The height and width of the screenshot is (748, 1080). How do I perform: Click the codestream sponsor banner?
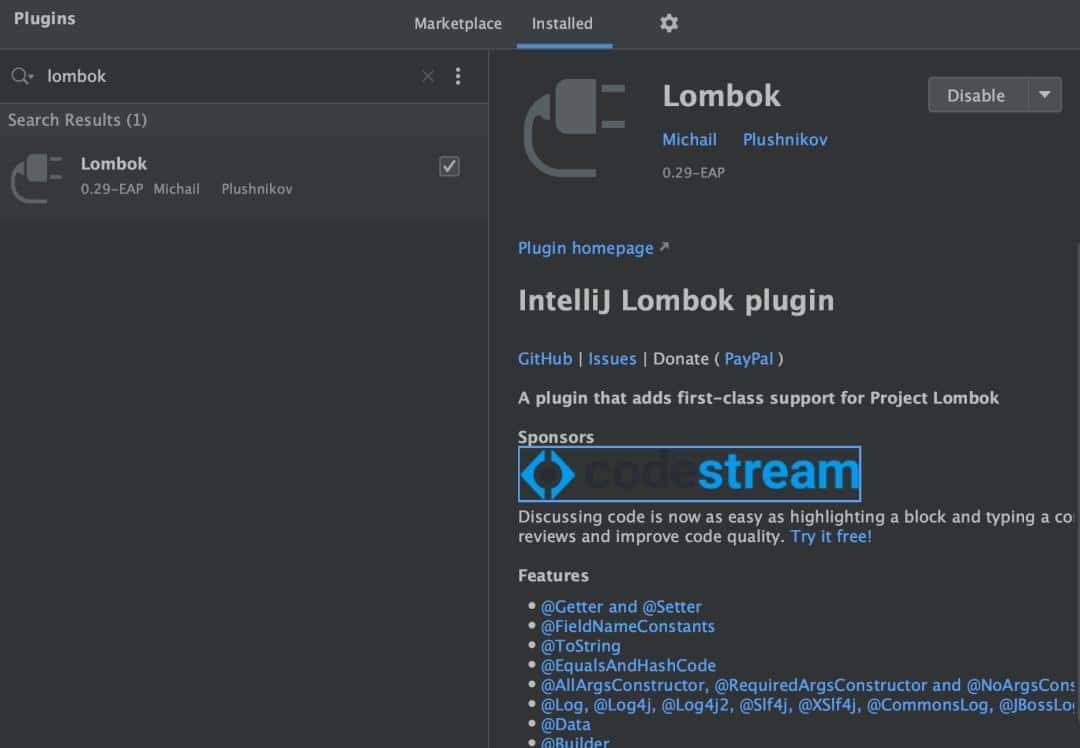pyautogui.click(x=689, y=474)
